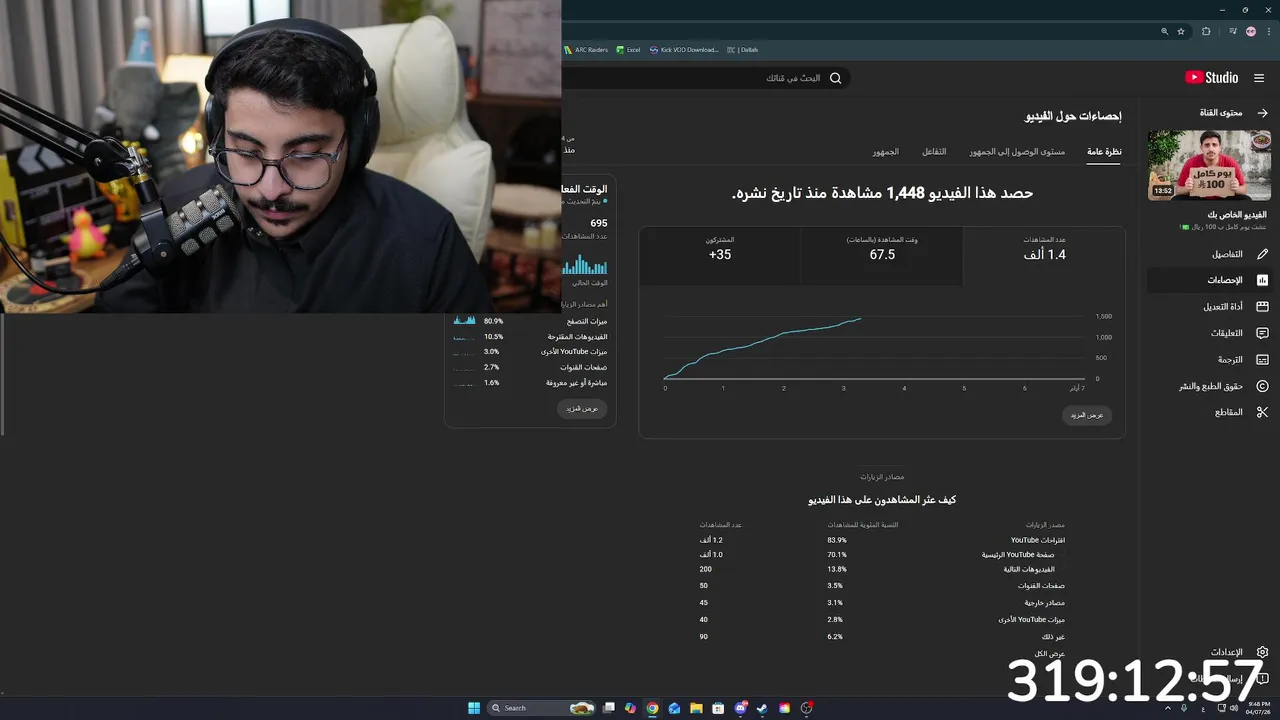Open the Analytics bar chart icon

[1262, 280]
